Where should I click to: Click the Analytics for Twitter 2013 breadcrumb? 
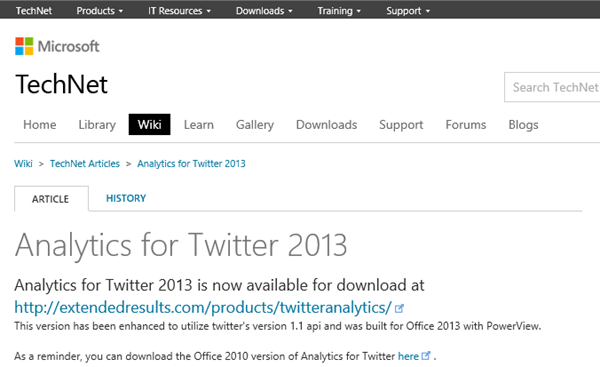point(191,164)
